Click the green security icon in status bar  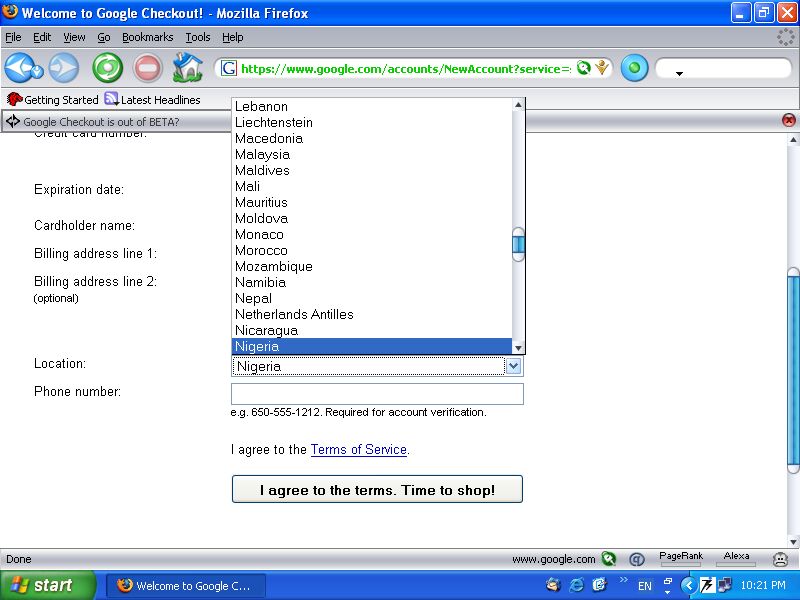click(x=609, y=559)
